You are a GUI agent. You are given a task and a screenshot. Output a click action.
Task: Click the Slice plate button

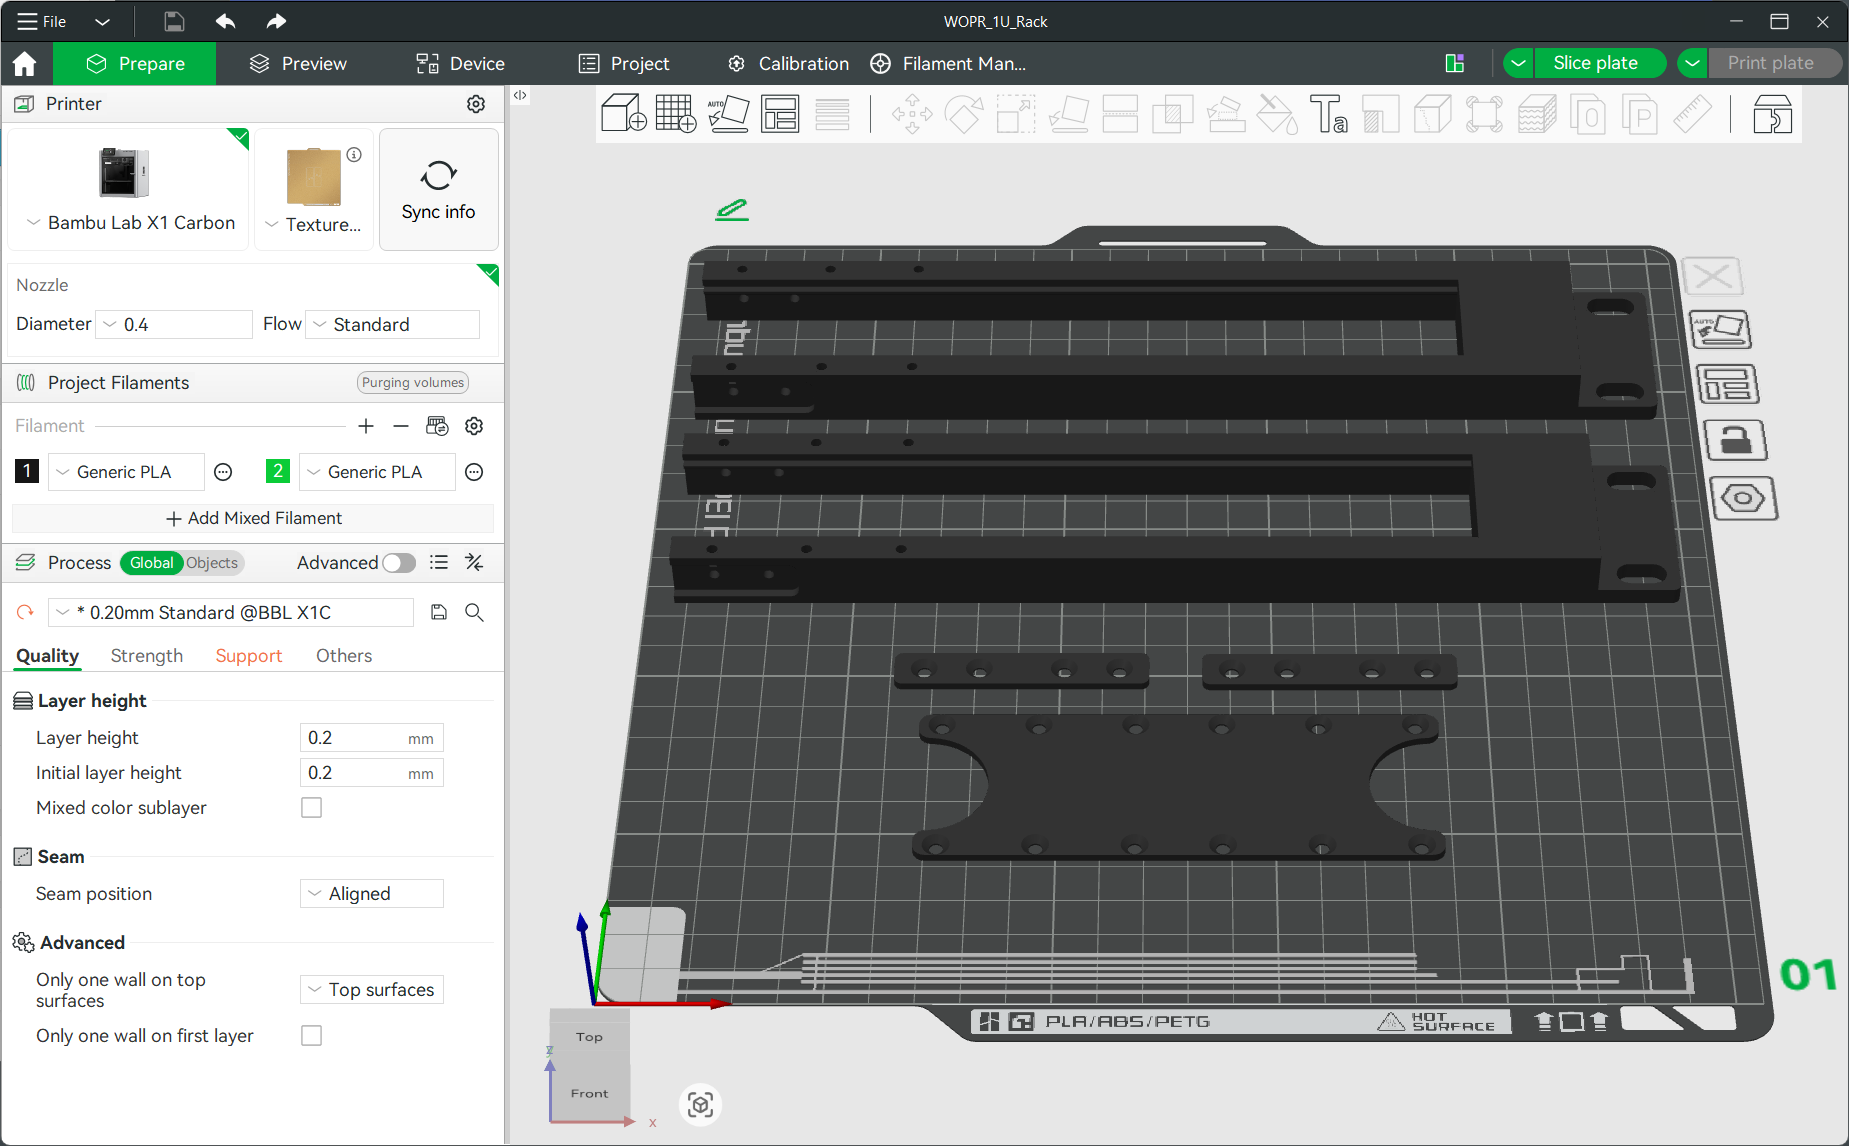(x=1595, y=63)
